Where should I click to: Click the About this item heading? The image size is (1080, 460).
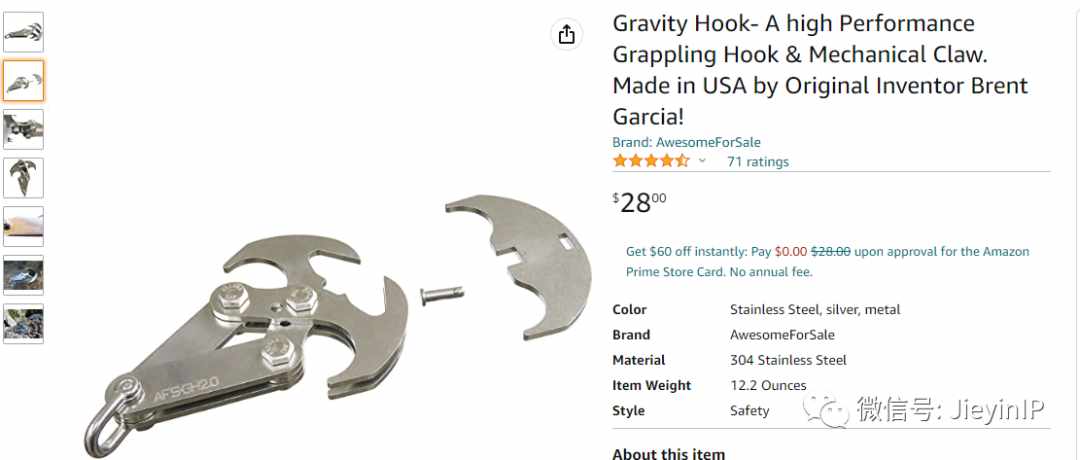(x=668, y=452)
